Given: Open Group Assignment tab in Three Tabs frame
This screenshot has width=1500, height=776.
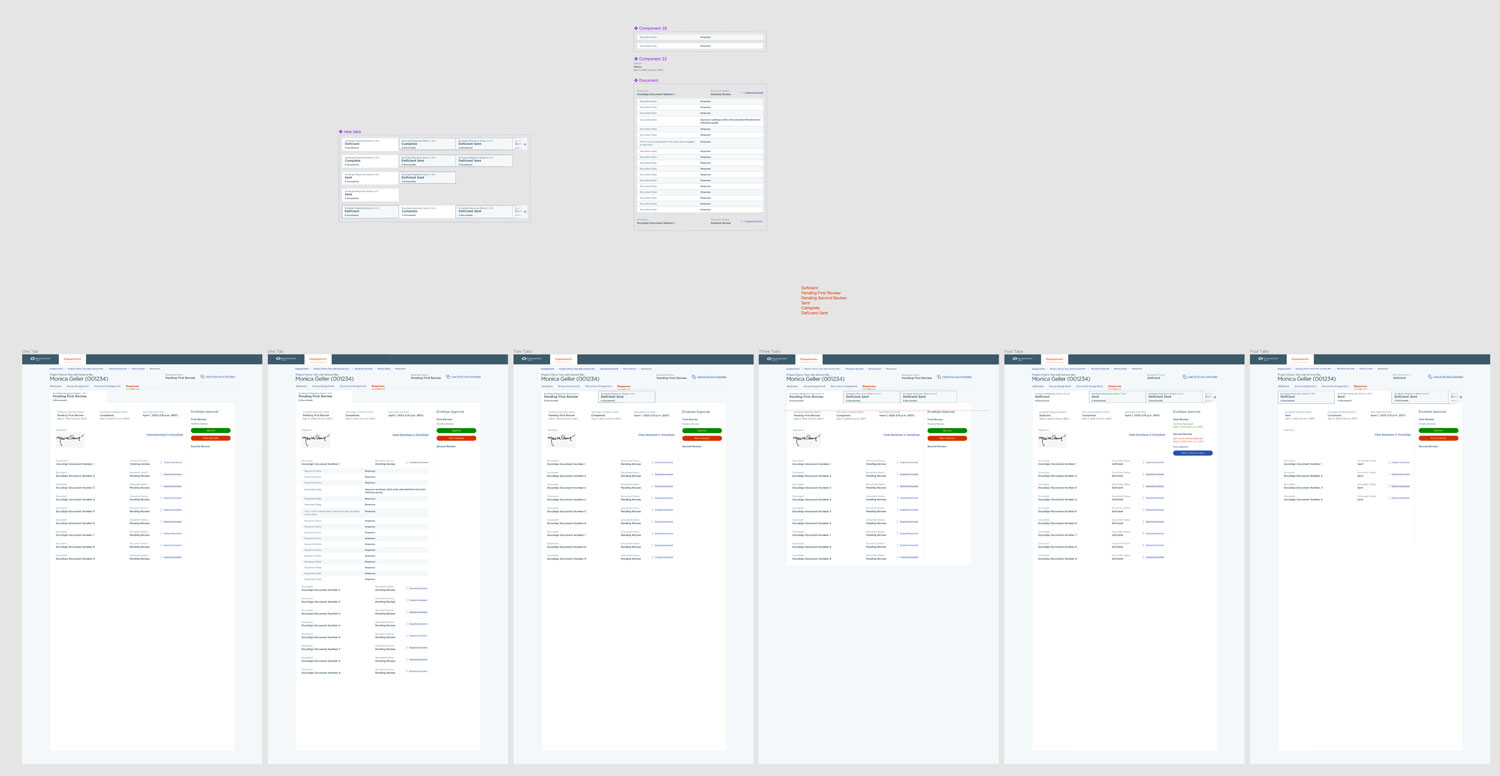Looking at the screenshot, I should [x=815, y=386].
